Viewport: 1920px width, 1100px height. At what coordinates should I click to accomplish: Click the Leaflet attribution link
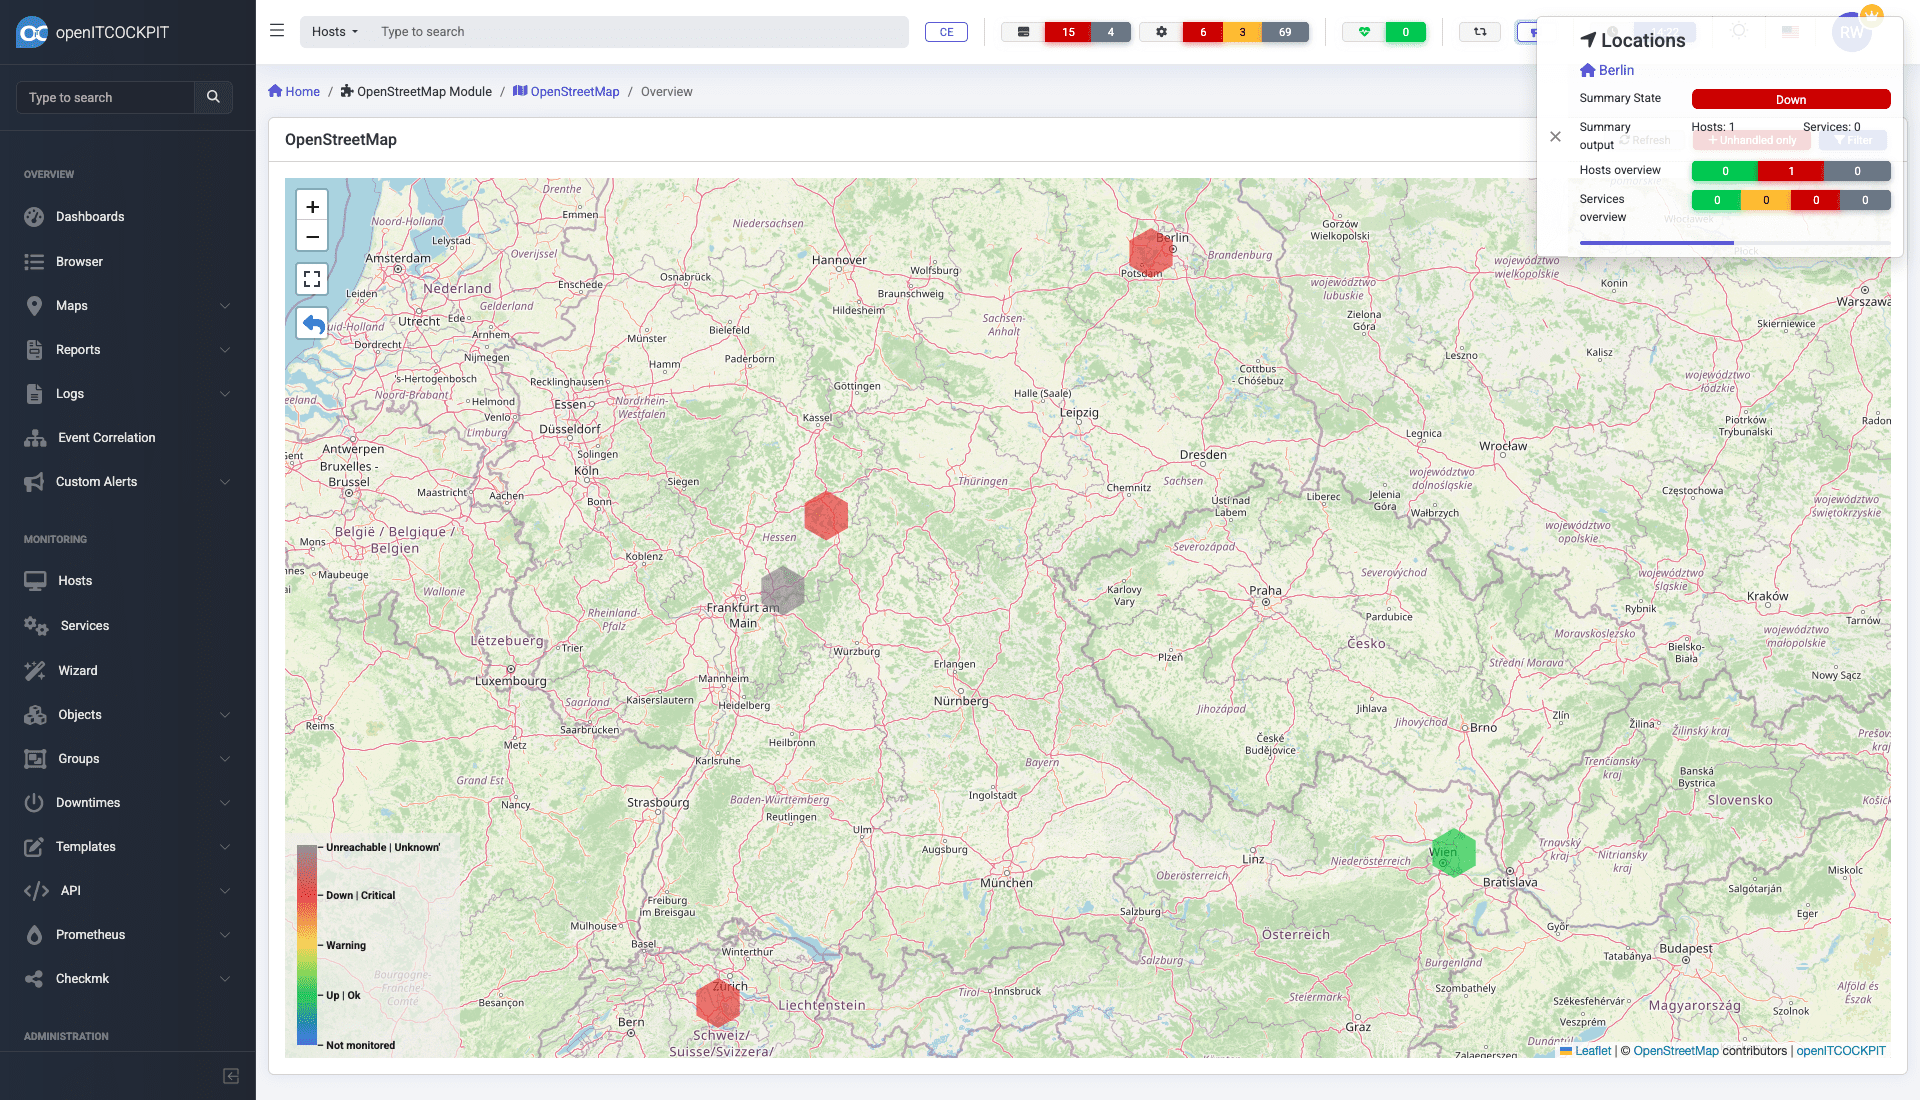(x=1586, y=1051)
